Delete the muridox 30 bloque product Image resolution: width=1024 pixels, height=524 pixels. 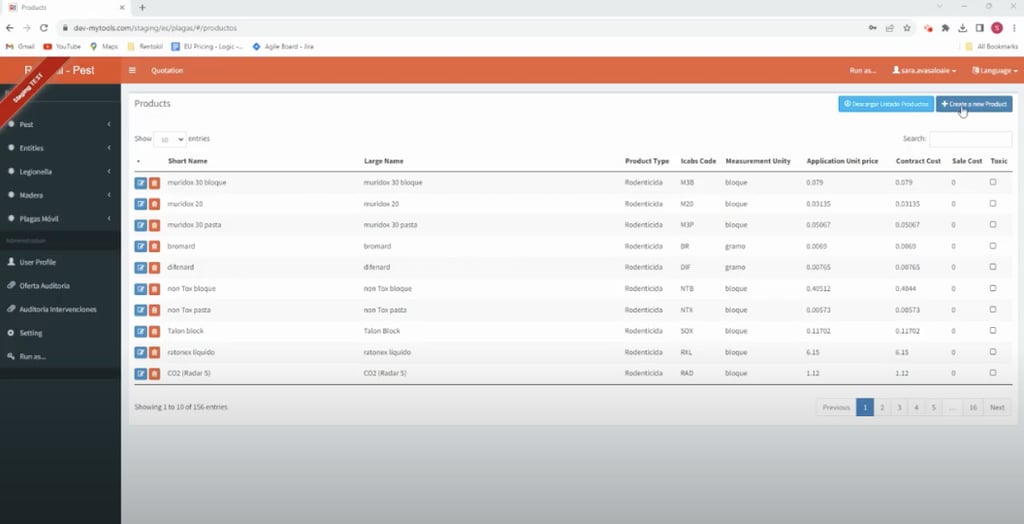(154, 183)
